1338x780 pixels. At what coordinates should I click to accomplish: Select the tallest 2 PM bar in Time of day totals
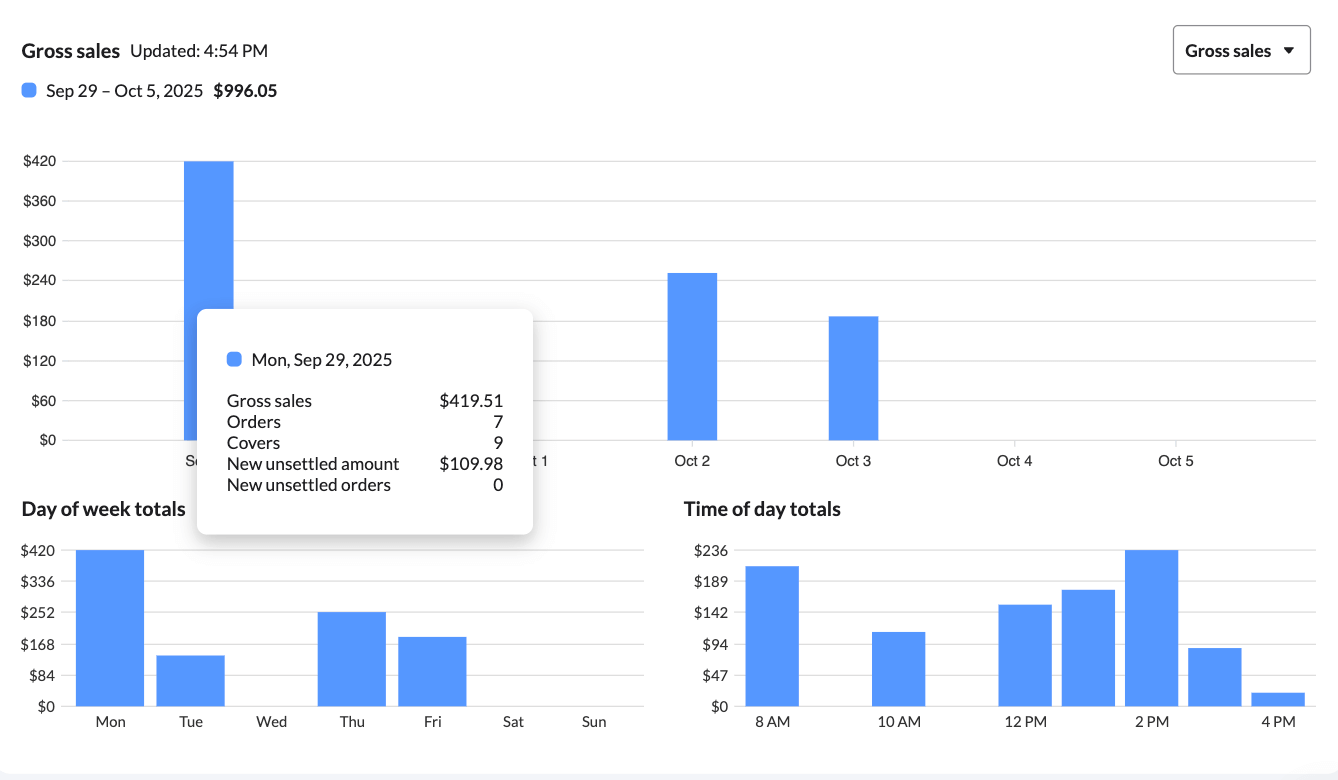pyautogui.click(x=1151, y=628)
